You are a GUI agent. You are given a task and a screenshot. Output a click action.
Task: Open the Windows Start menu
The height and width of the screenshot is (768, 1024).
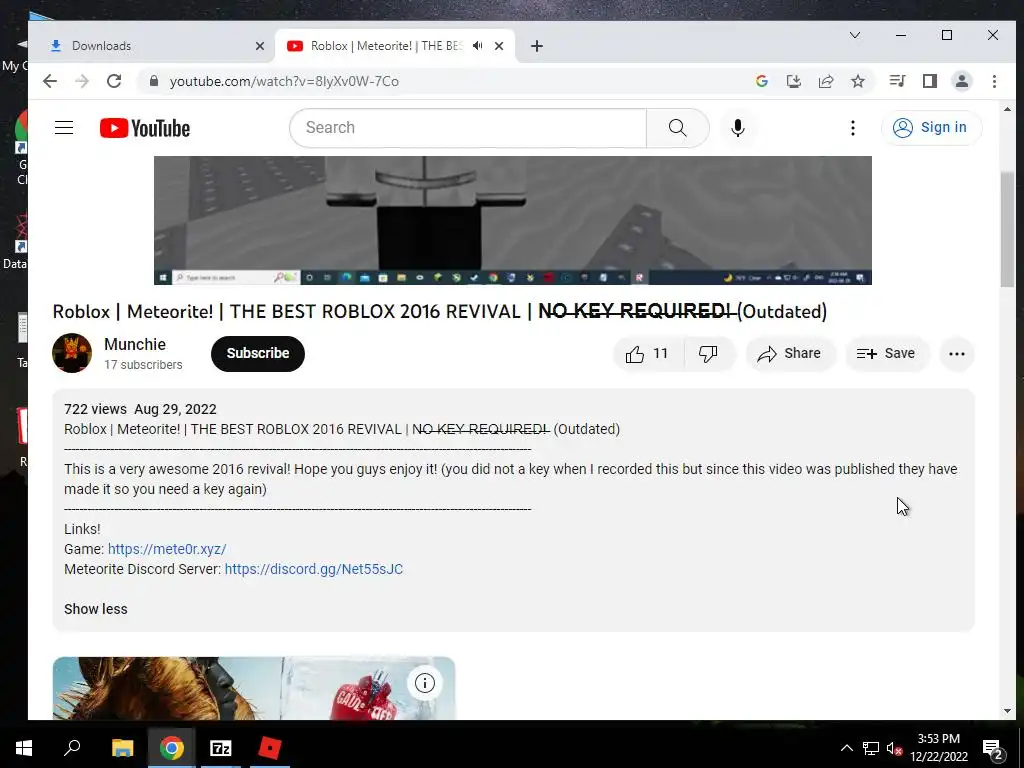click(x=24, y=748)
